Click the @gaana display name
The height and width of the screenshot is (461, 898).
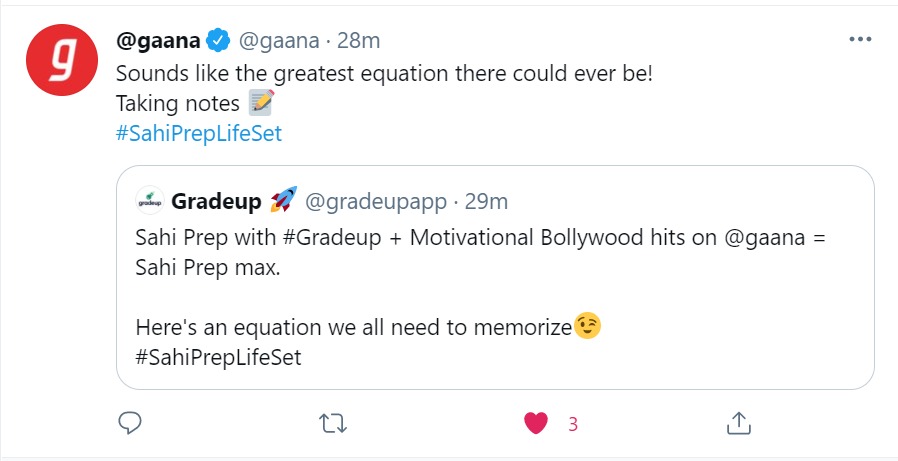160,41
